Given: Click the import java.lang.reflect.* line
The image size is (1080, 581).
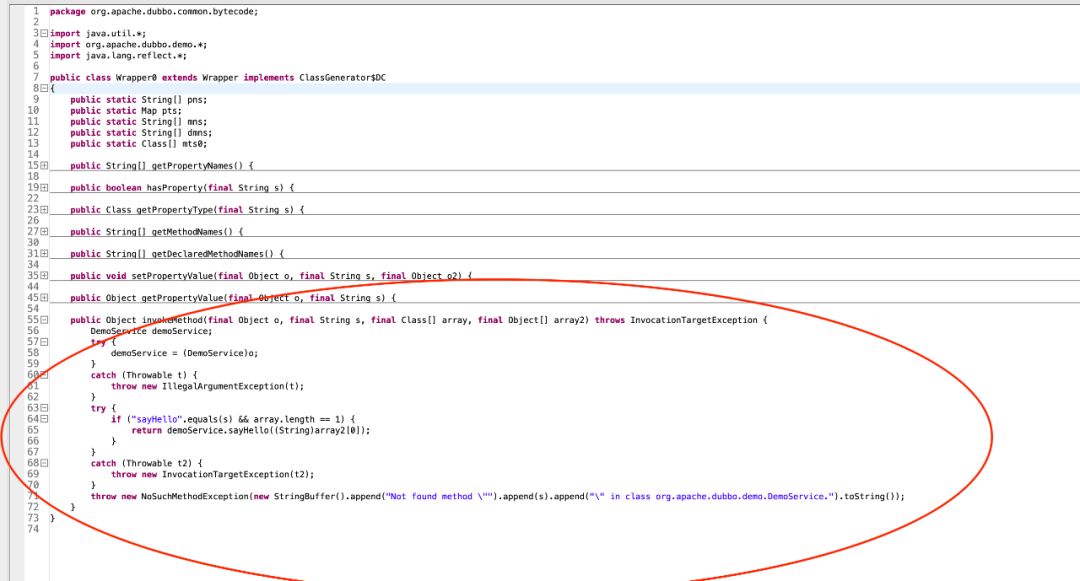Looking at the screenshot, I should pos(118,56).
